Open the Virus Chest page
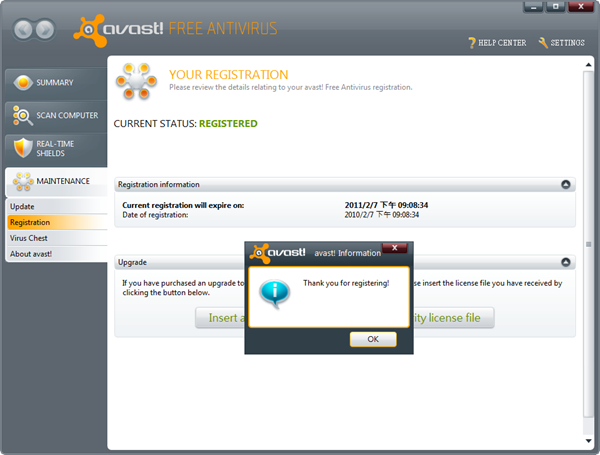This screenshot has width=600, height=455. tap(57, 238)
